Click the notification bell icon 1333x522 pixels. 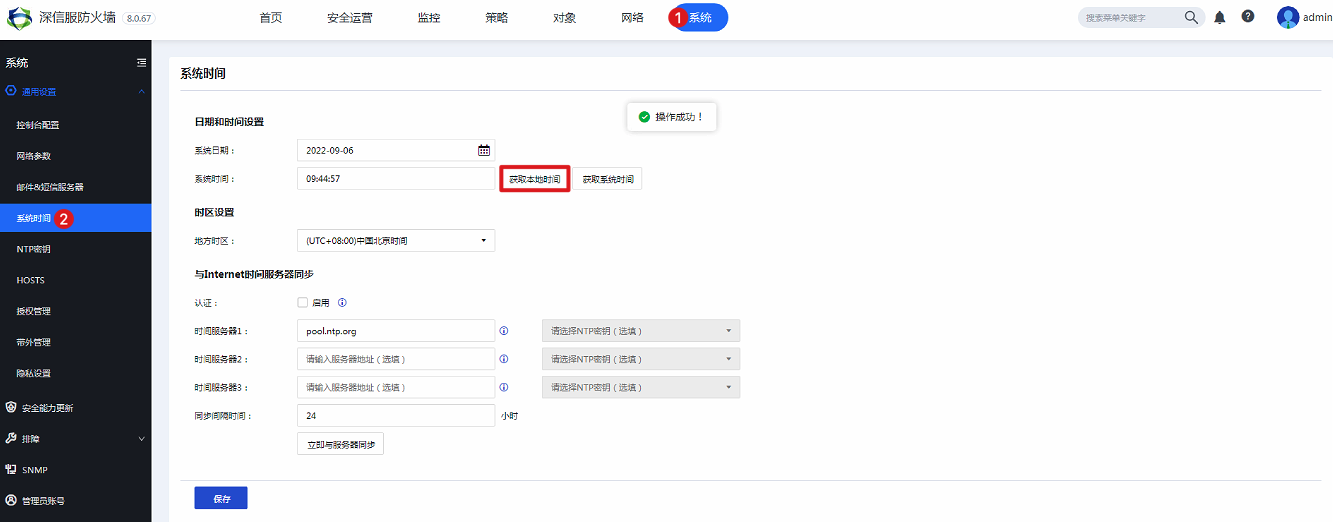[x=1220, y=17]
